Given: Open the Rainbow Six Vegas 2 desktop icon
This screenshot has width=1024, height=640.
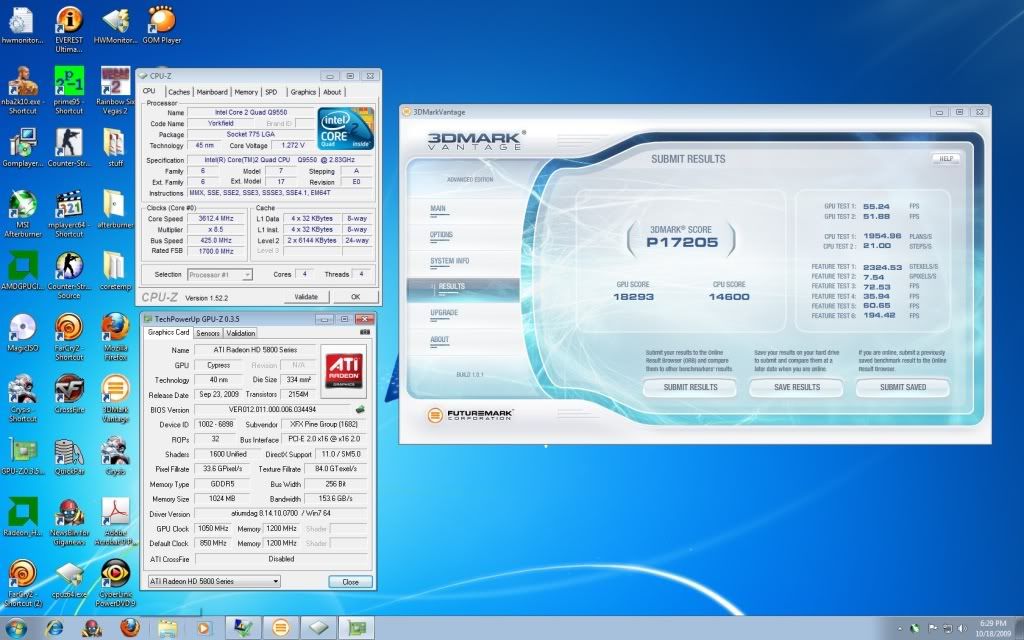Looking at the screenshot, I should coord(116,90).
